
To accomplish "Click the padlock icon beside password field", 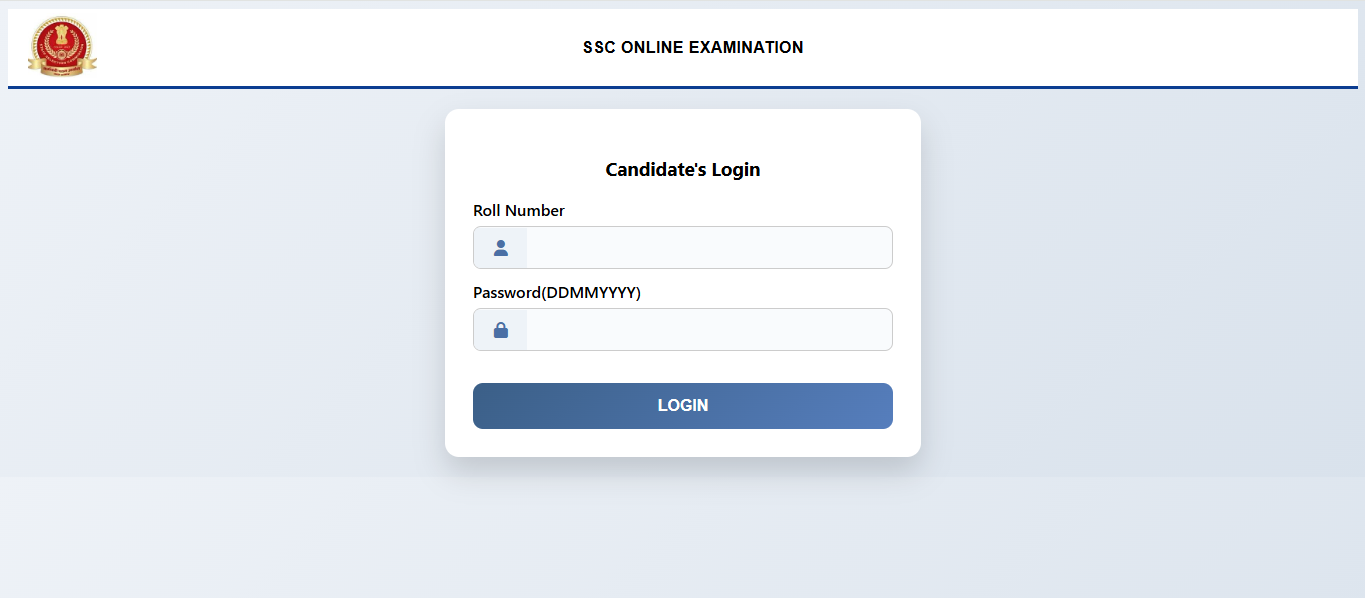I will click(x=501, y=330).
